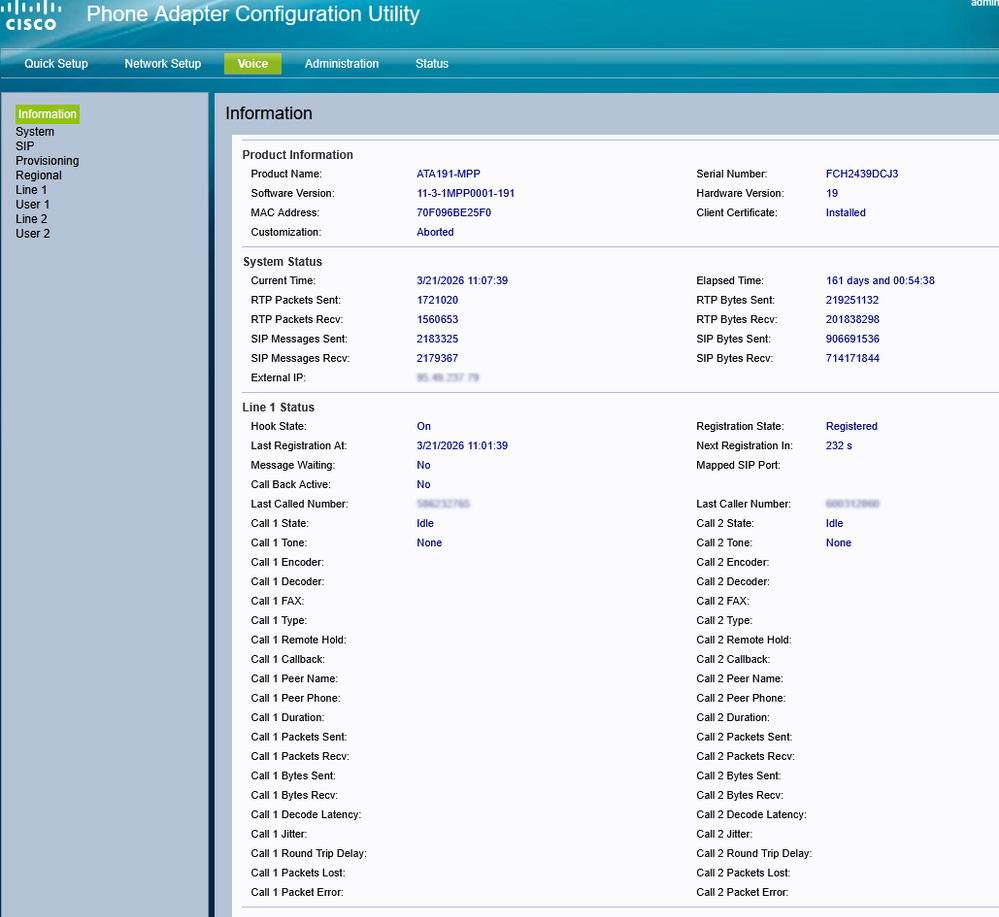Screen dimensions: 999x917
Task: Click the Cisco logo
Action: (x=32, y=17)
